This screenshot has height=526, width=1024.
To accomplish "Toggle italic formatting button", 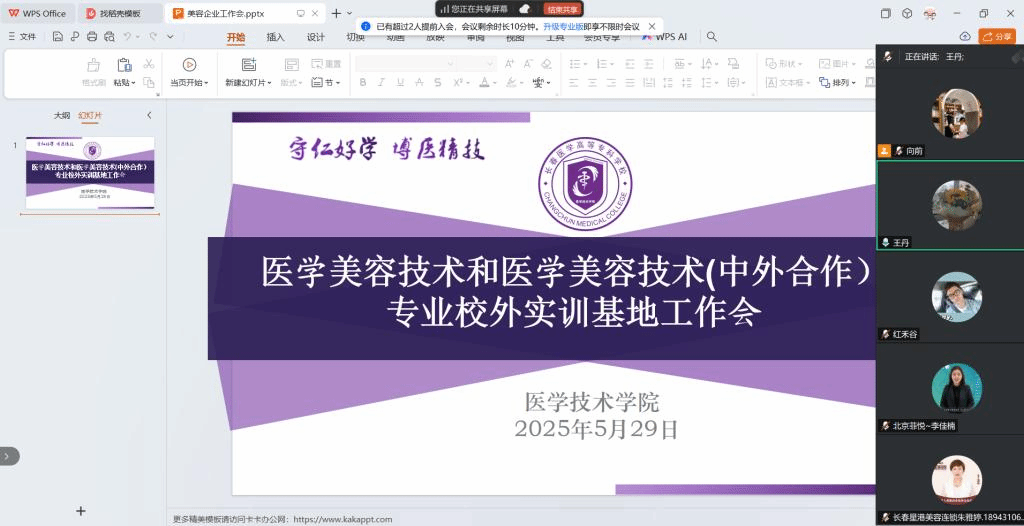I will [382, 83].
